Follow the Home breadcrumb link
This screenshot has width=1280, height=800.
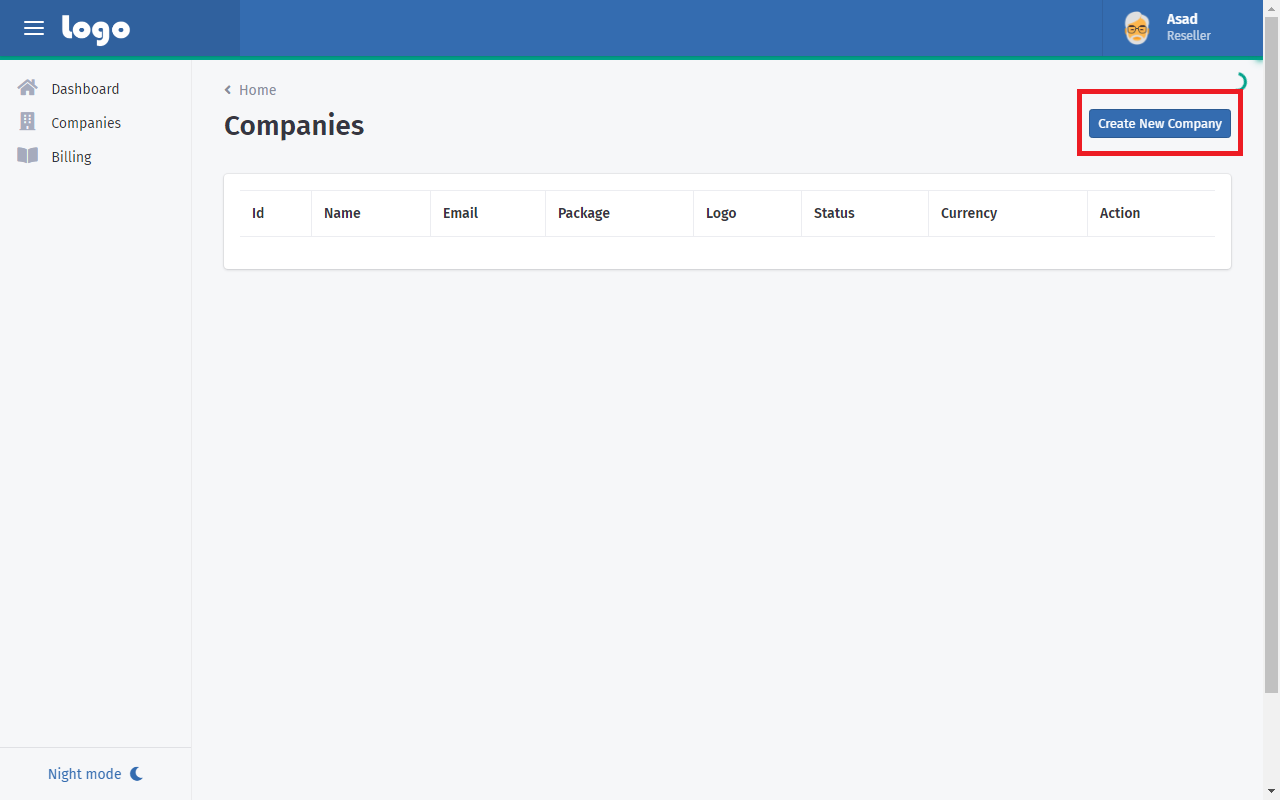(x=257, y=90)
